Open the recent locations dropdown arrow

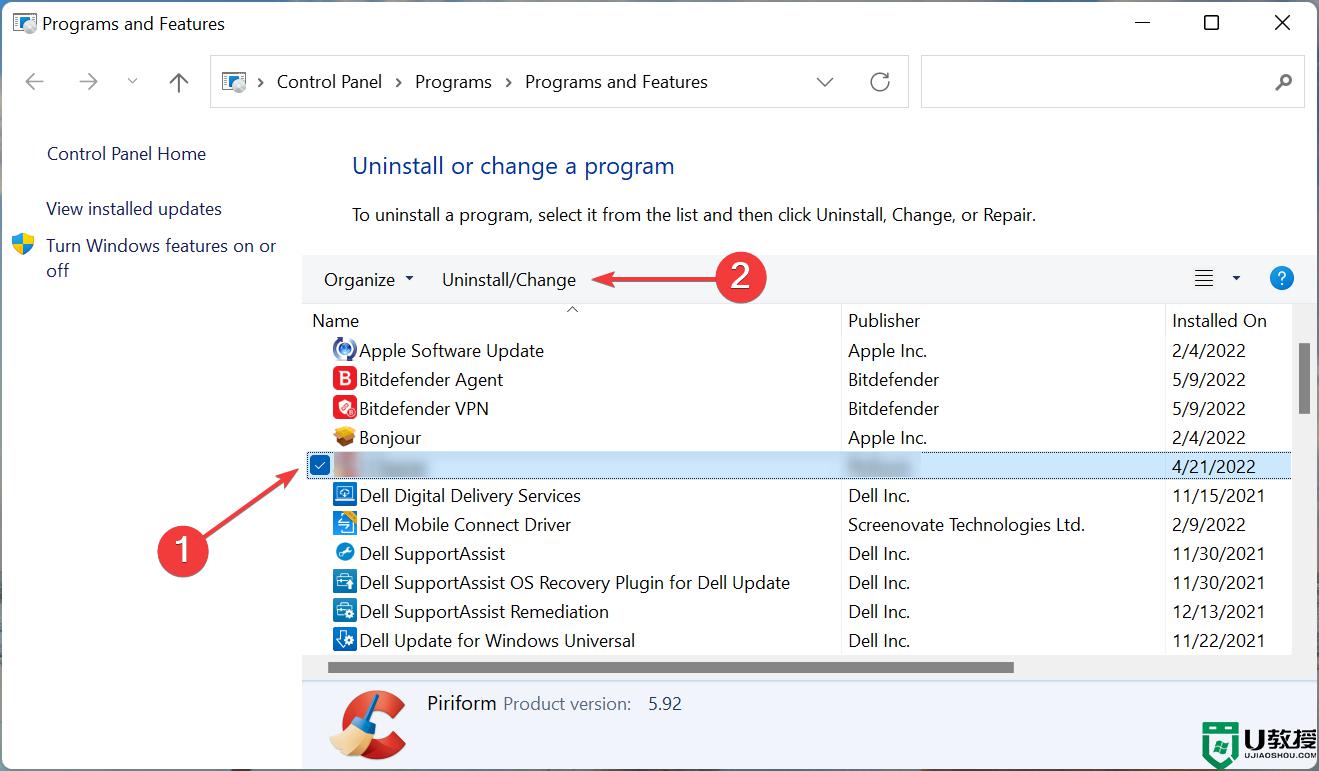click(133, 82)
